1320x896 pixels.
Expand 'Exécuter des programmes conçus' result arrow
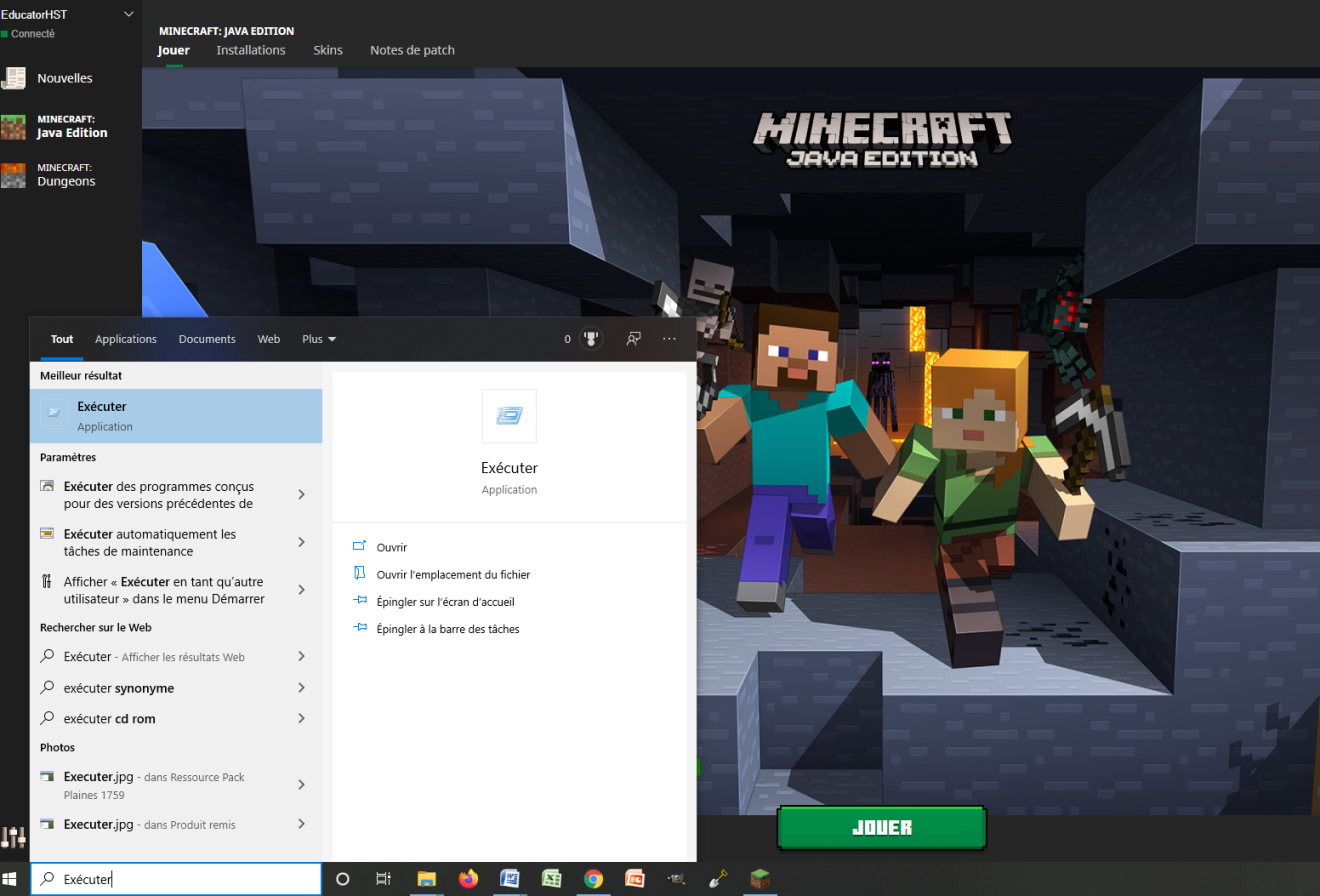301,494
